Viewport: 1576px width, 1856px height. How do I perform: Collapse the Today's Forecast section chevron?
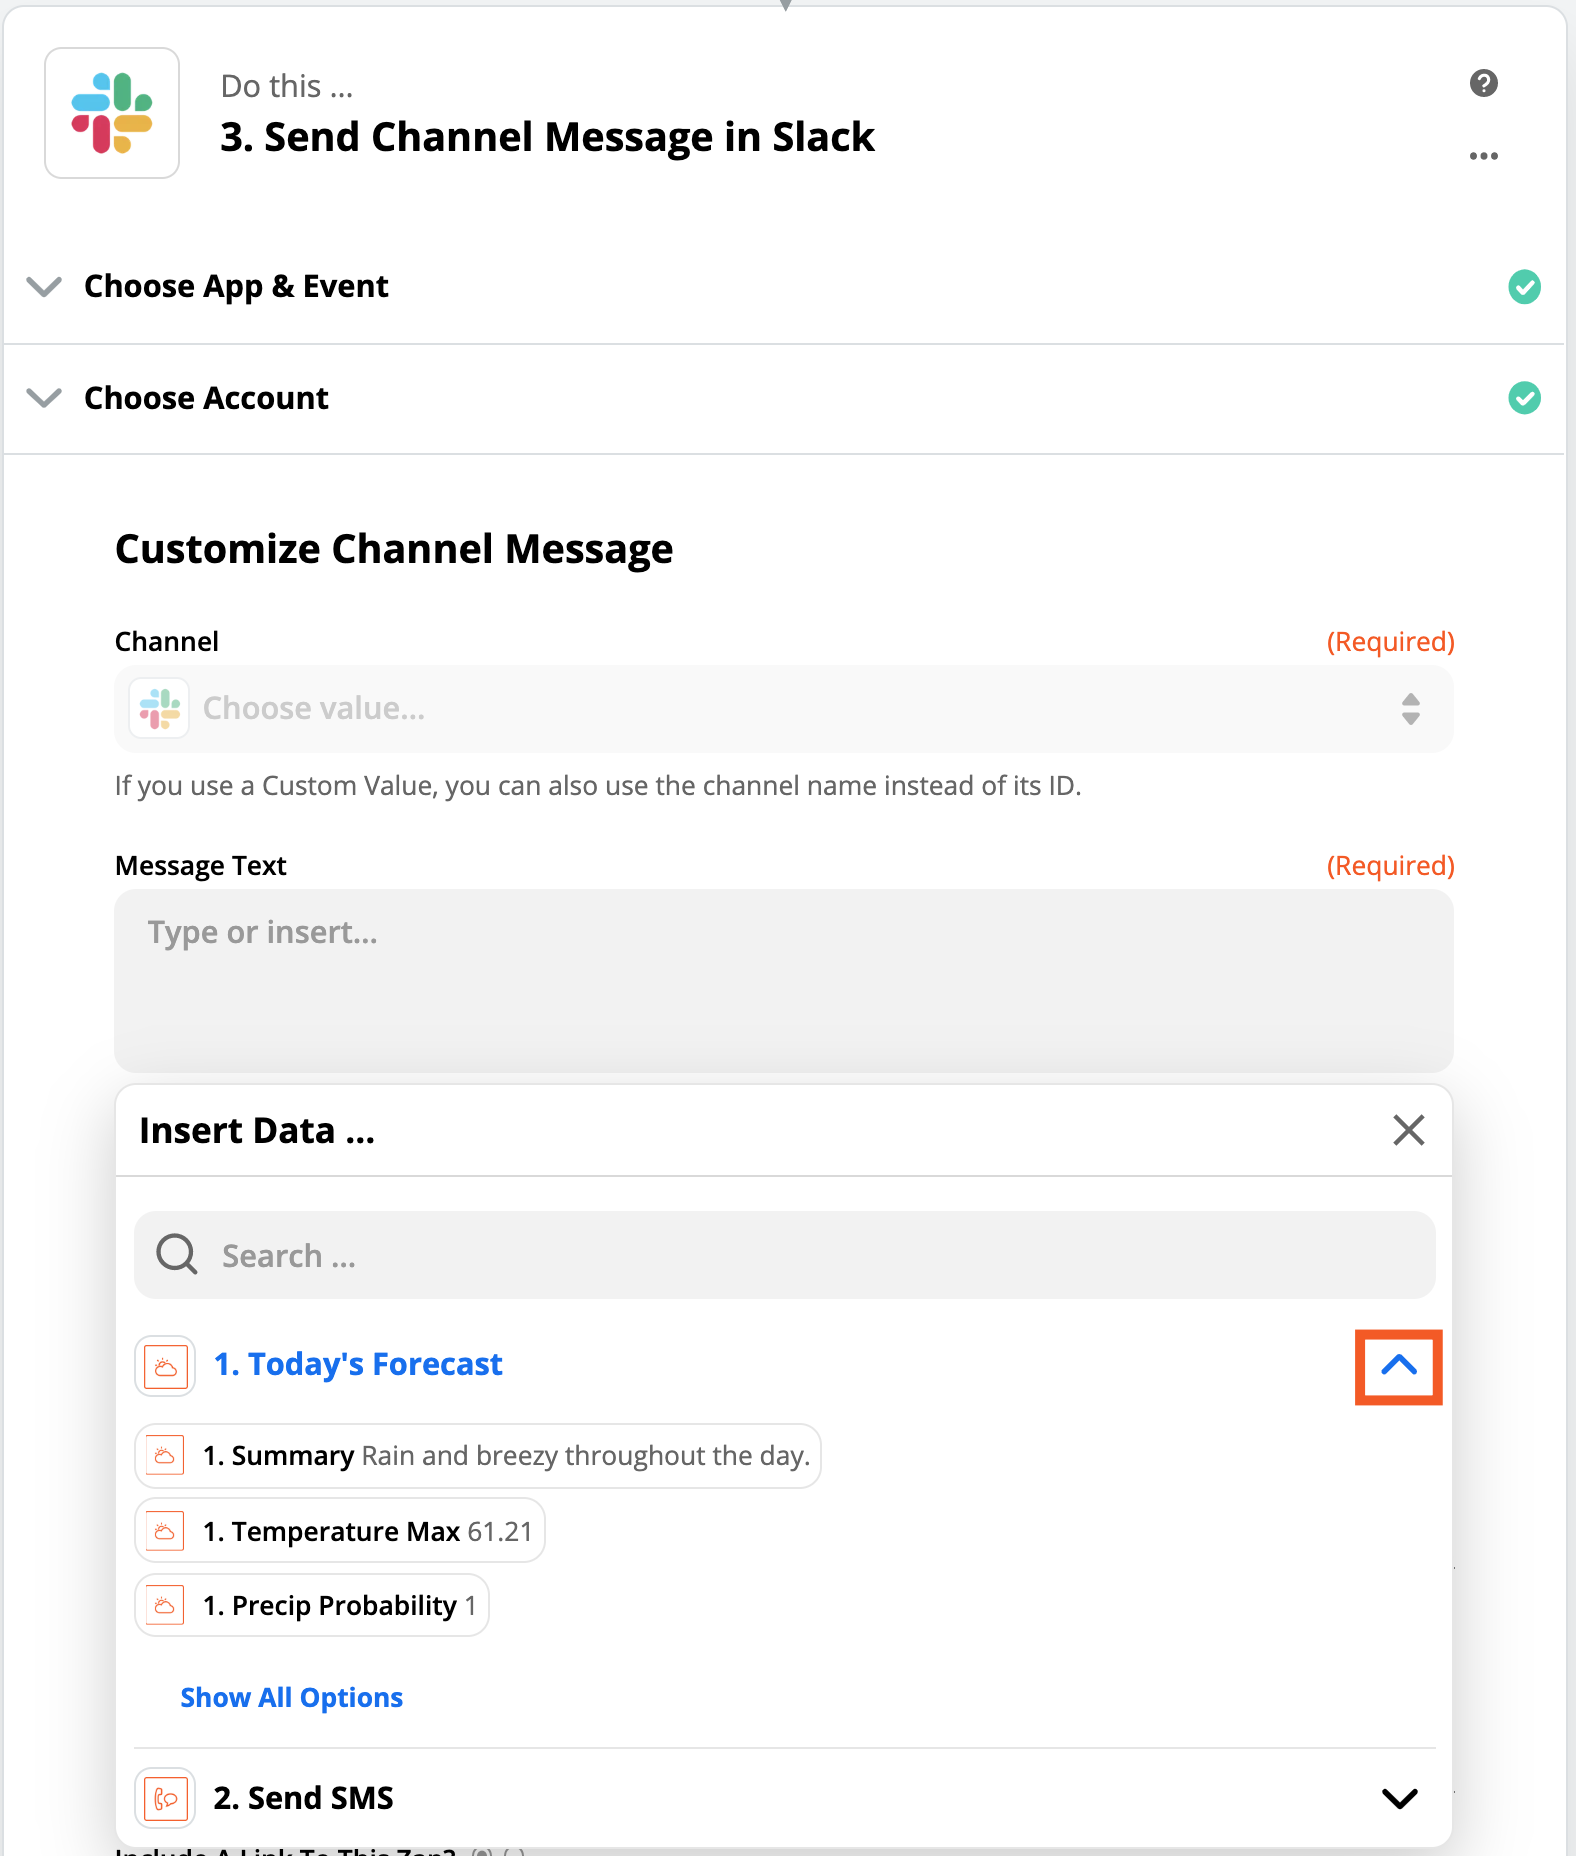[1398, 1366]
